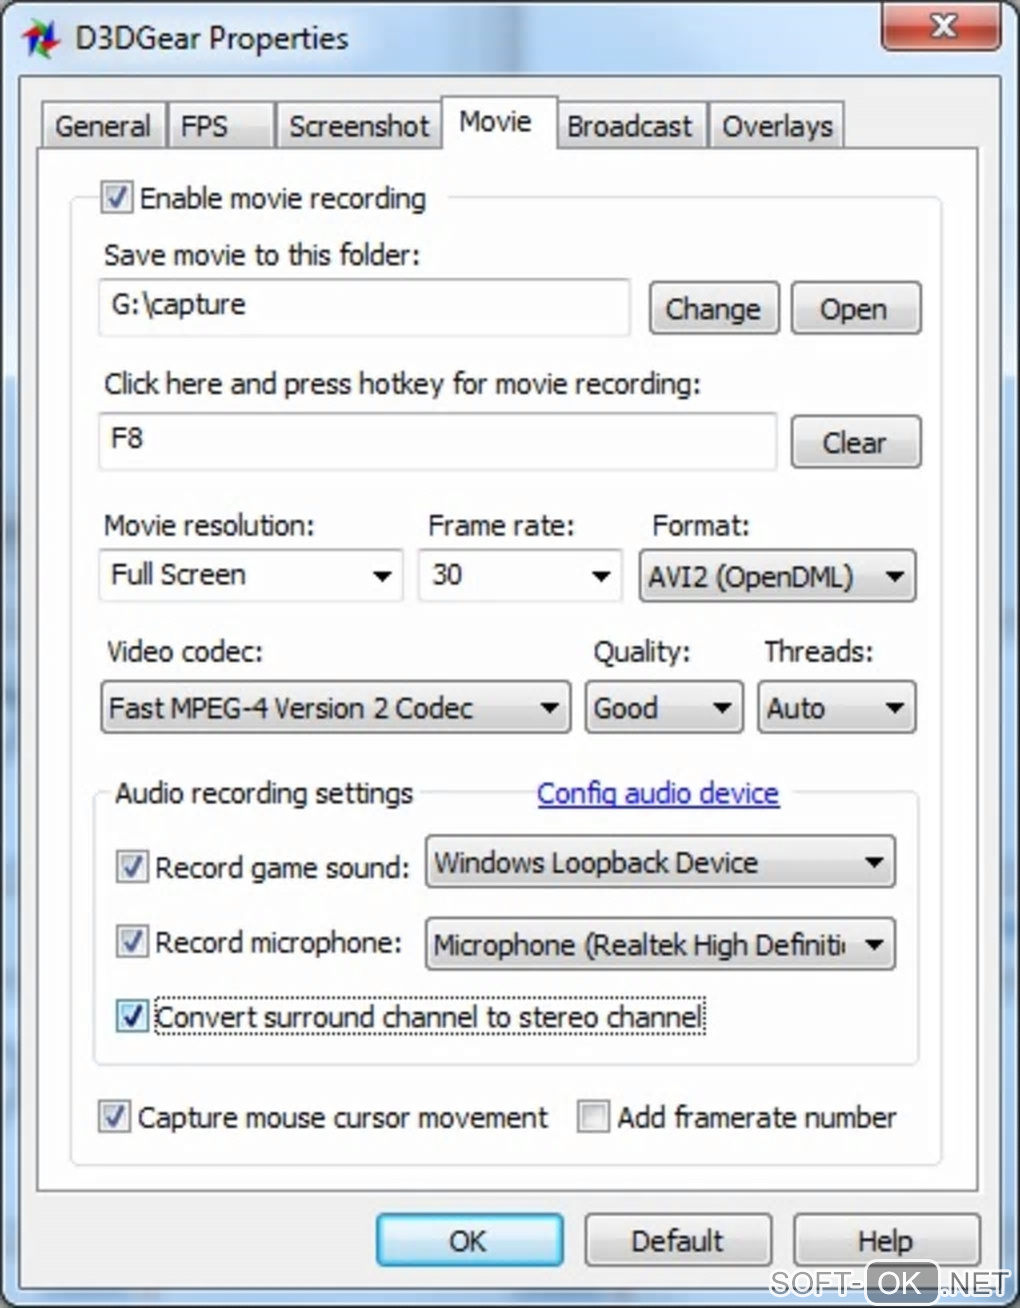
Task: Open the Microphone device dropdown
Action: tap(660, 944)
